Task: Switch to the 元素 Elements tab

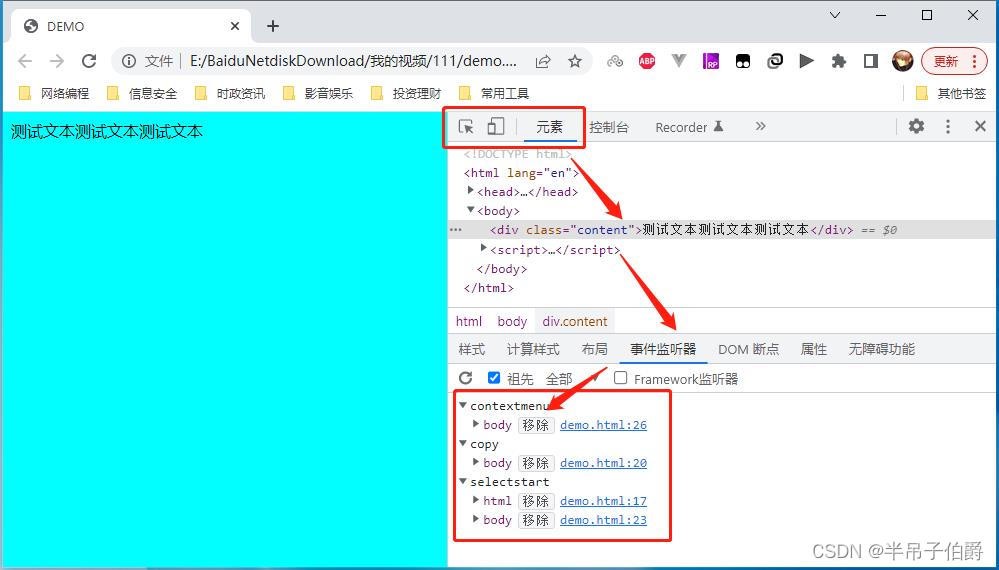Action: tap(549, 127)
